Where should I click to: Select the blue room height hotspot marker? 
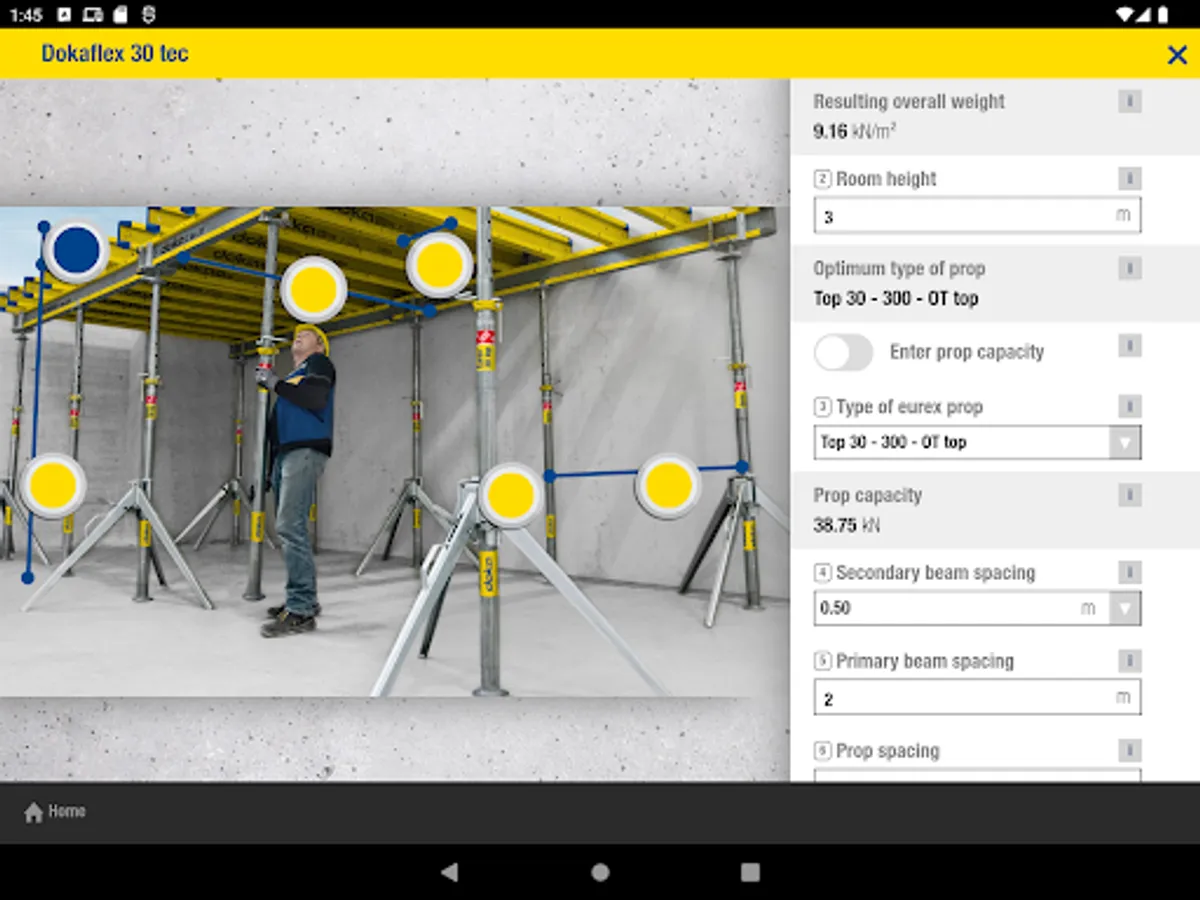click(x=76, y=251)
